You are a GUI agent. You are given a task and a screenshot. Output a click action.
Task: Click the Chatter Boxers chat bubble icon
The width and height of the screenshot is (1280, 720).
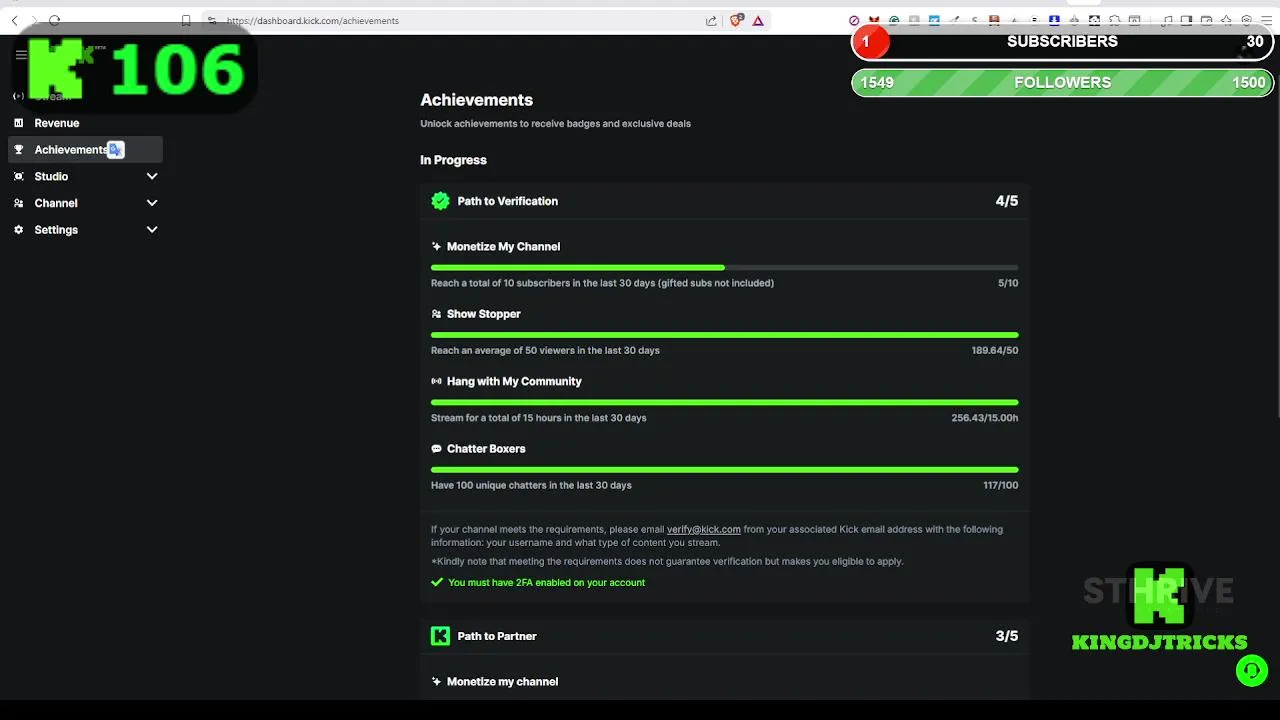pyautogui.click(x=436, y=449)
